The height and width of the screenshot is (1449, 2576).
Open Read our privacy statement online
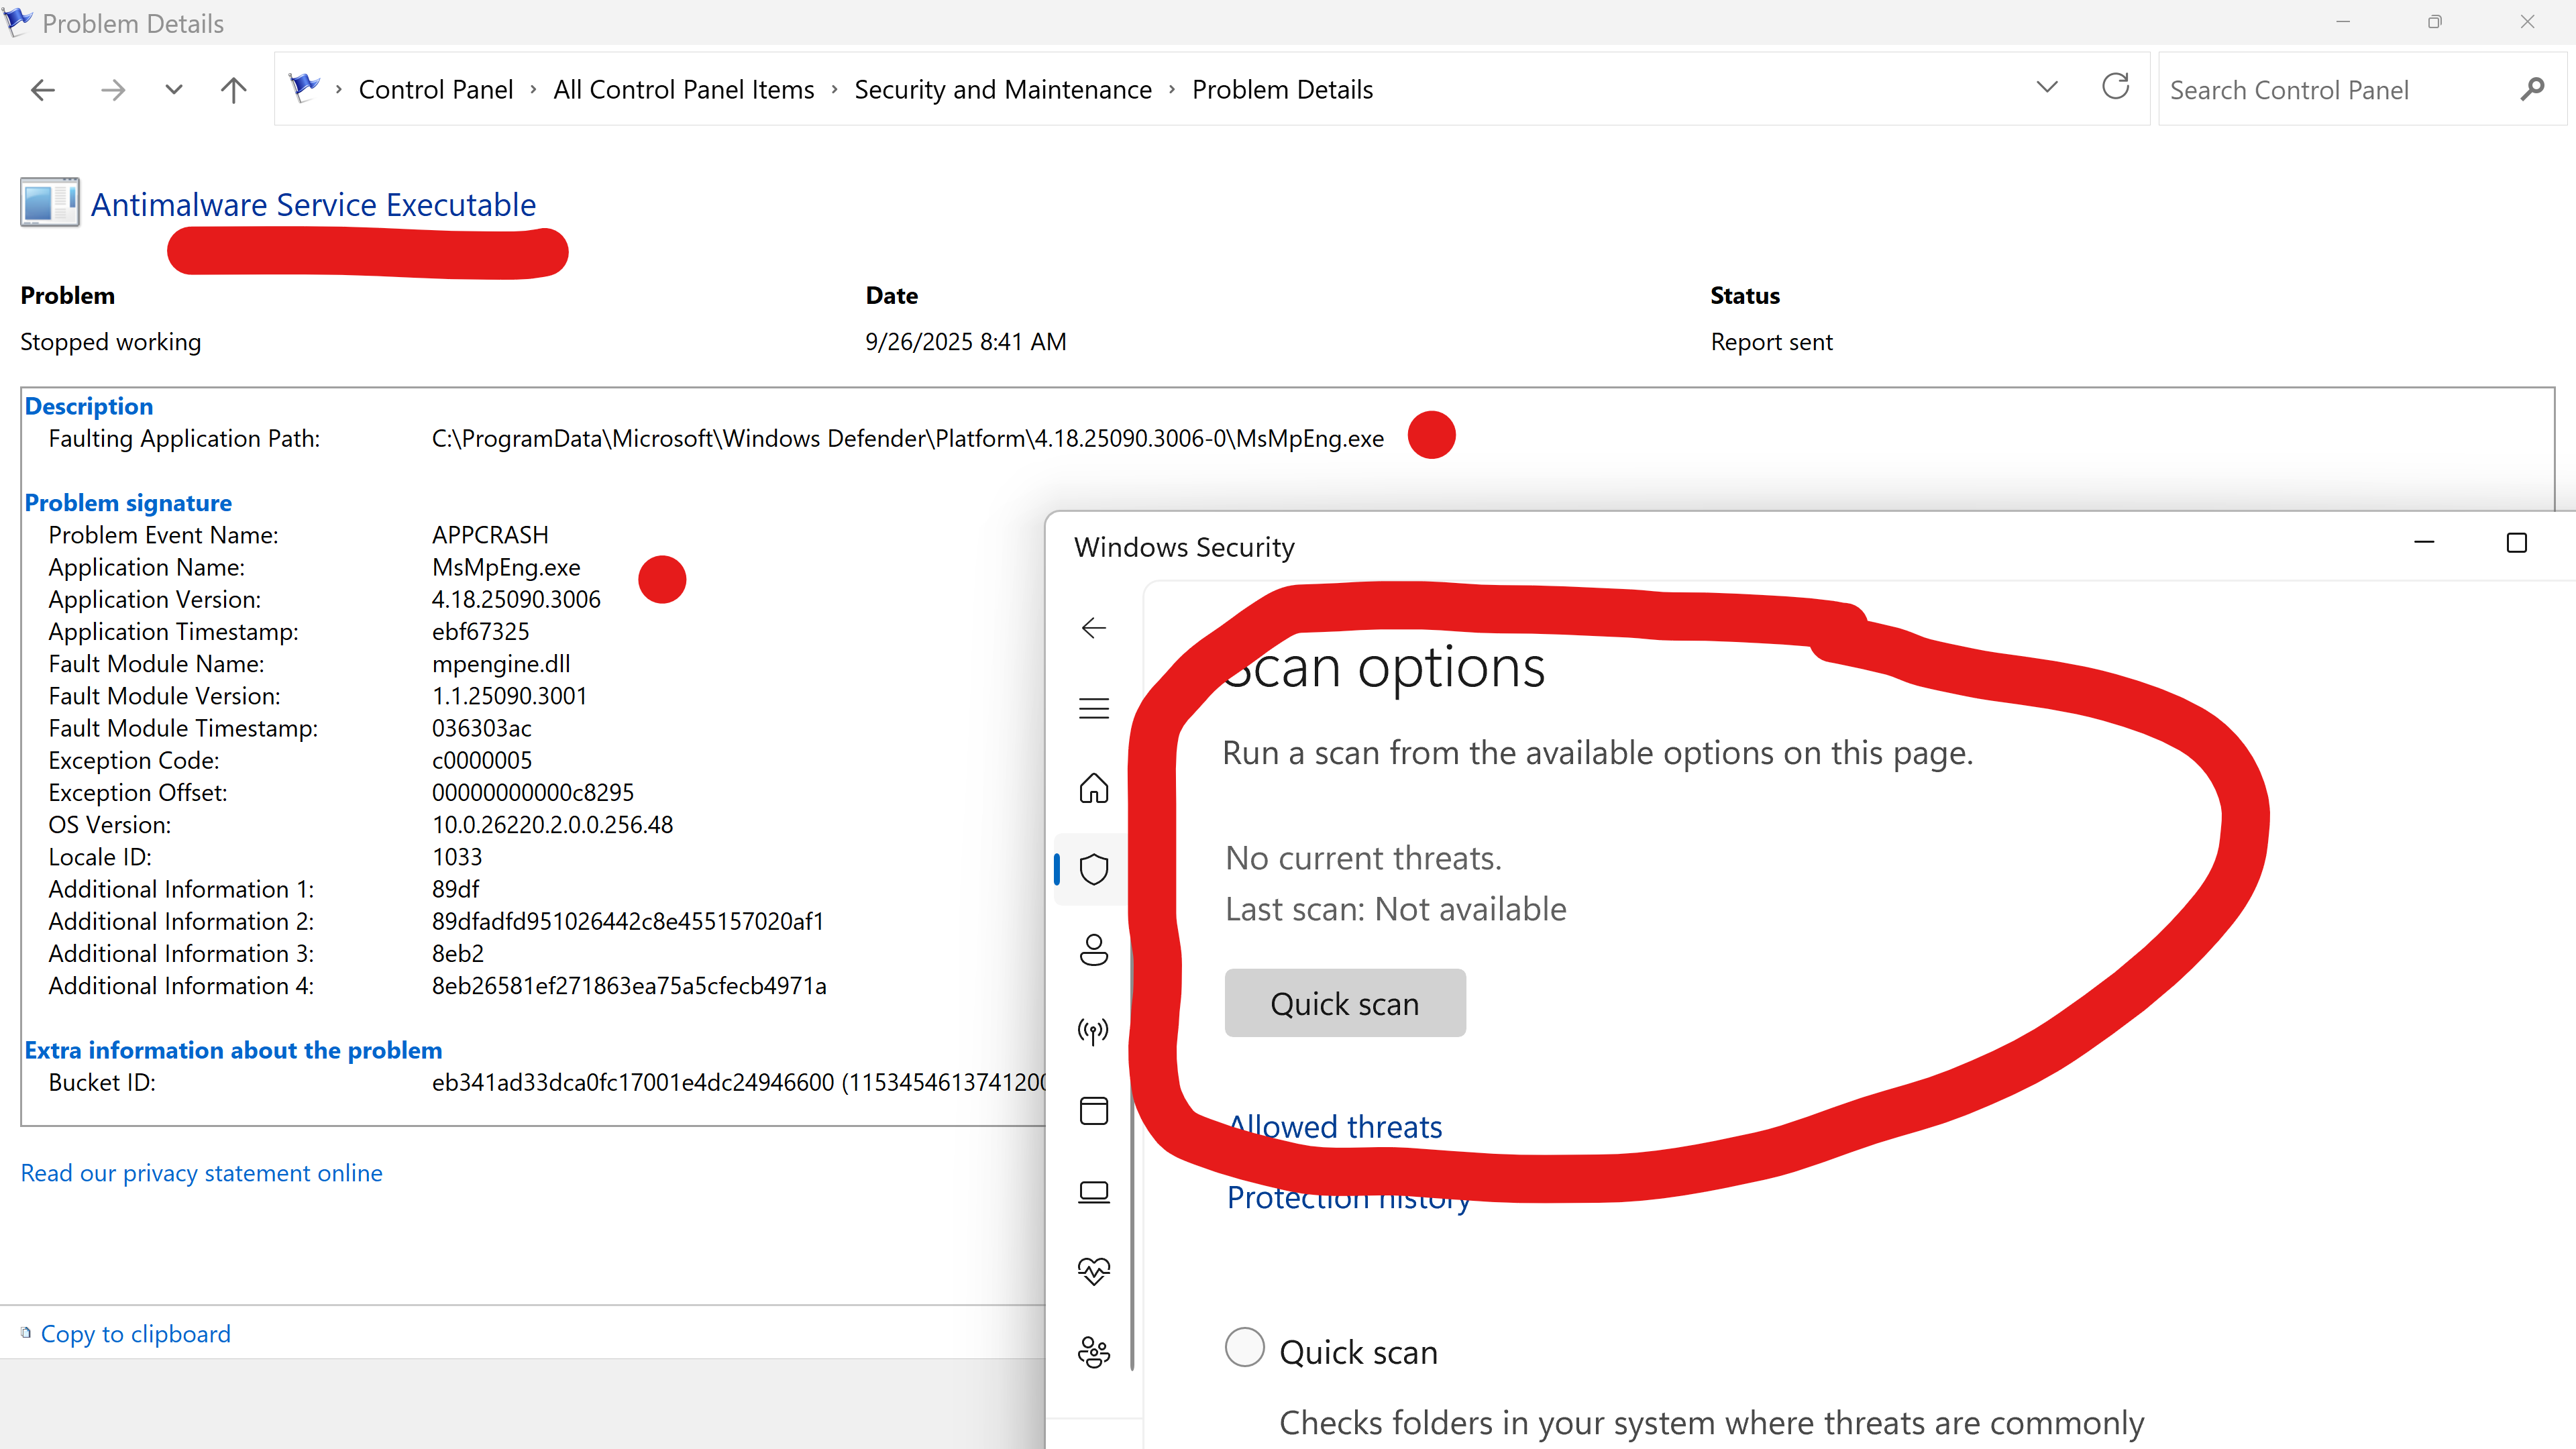pyautogui.click(x=201, y=1173)
